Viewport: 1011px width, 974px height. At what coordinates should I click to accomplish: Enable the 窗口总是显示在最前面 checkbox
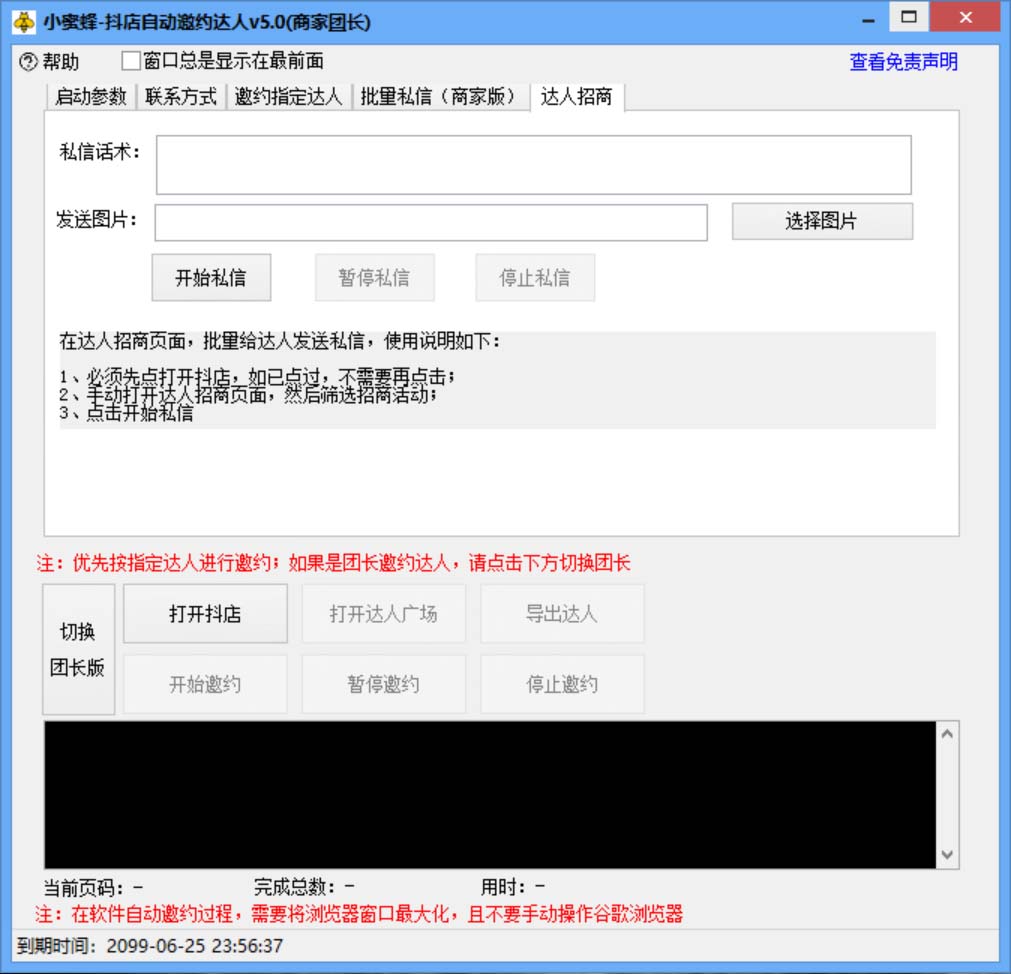(x=129, y=60)
